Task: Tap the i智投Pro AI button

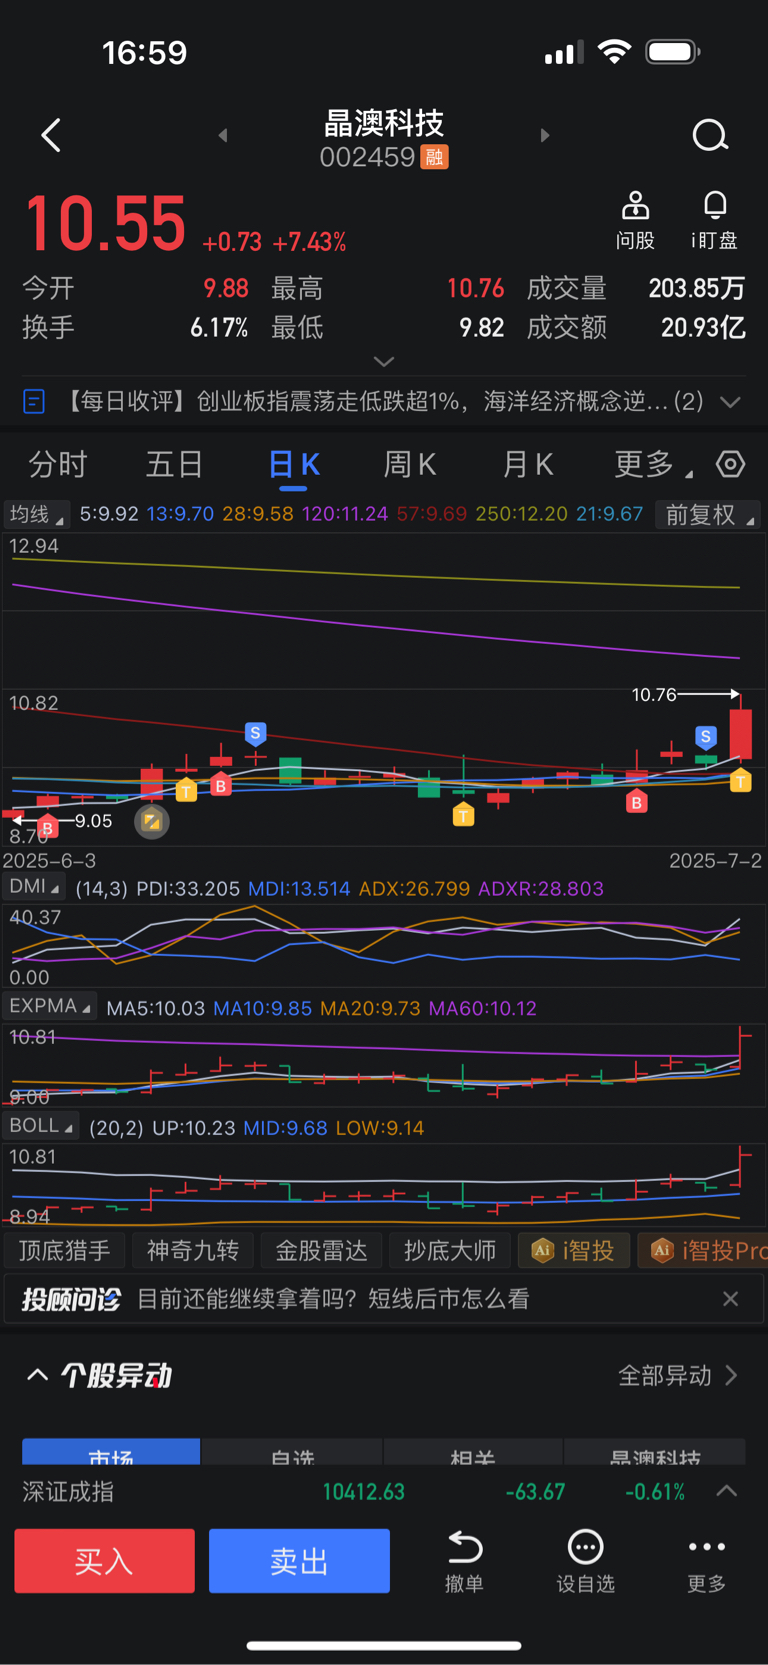Action: pyautogui.click(x=703, y=1251)
